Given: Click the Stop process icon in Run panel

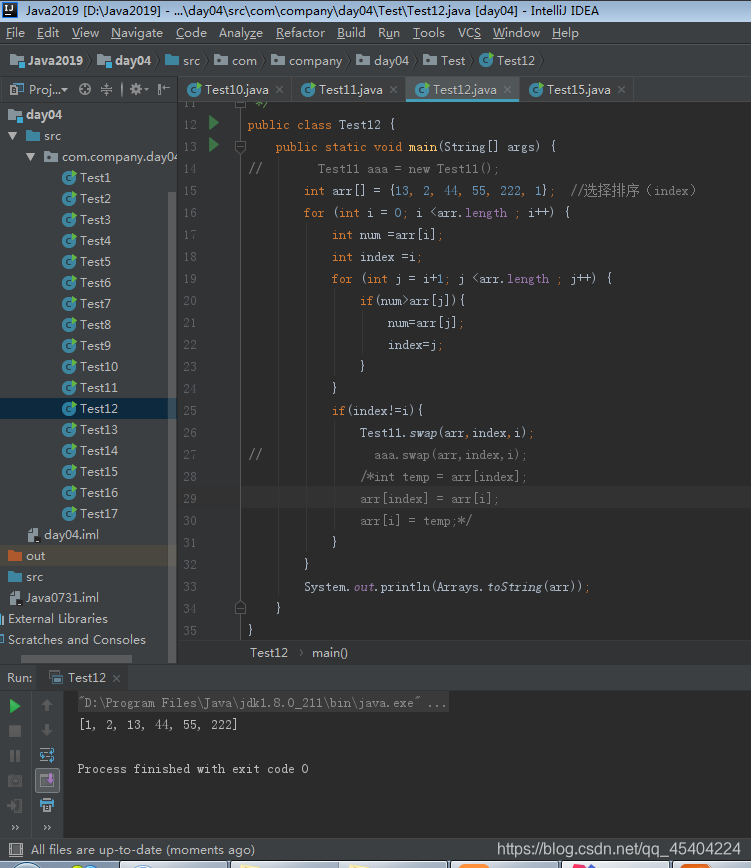Looking at the screenshot, I should coord(15,731).
